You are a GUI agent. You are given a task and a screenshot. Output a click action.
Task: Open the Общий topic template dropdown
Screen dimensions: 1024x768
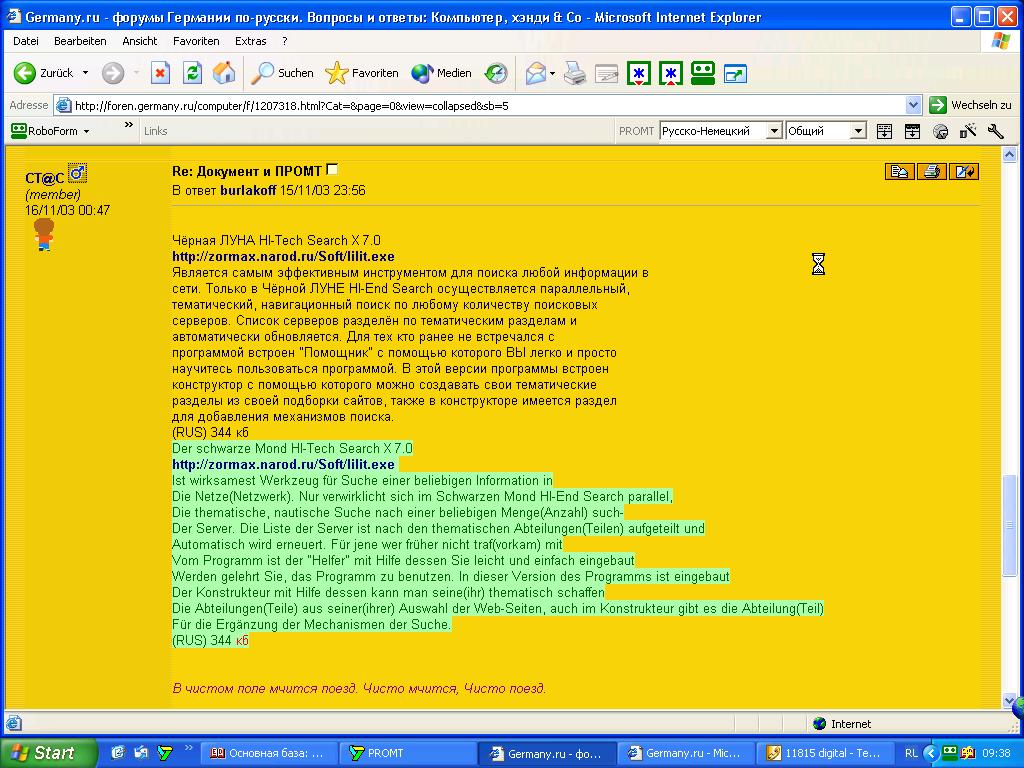tap(858, 131)
